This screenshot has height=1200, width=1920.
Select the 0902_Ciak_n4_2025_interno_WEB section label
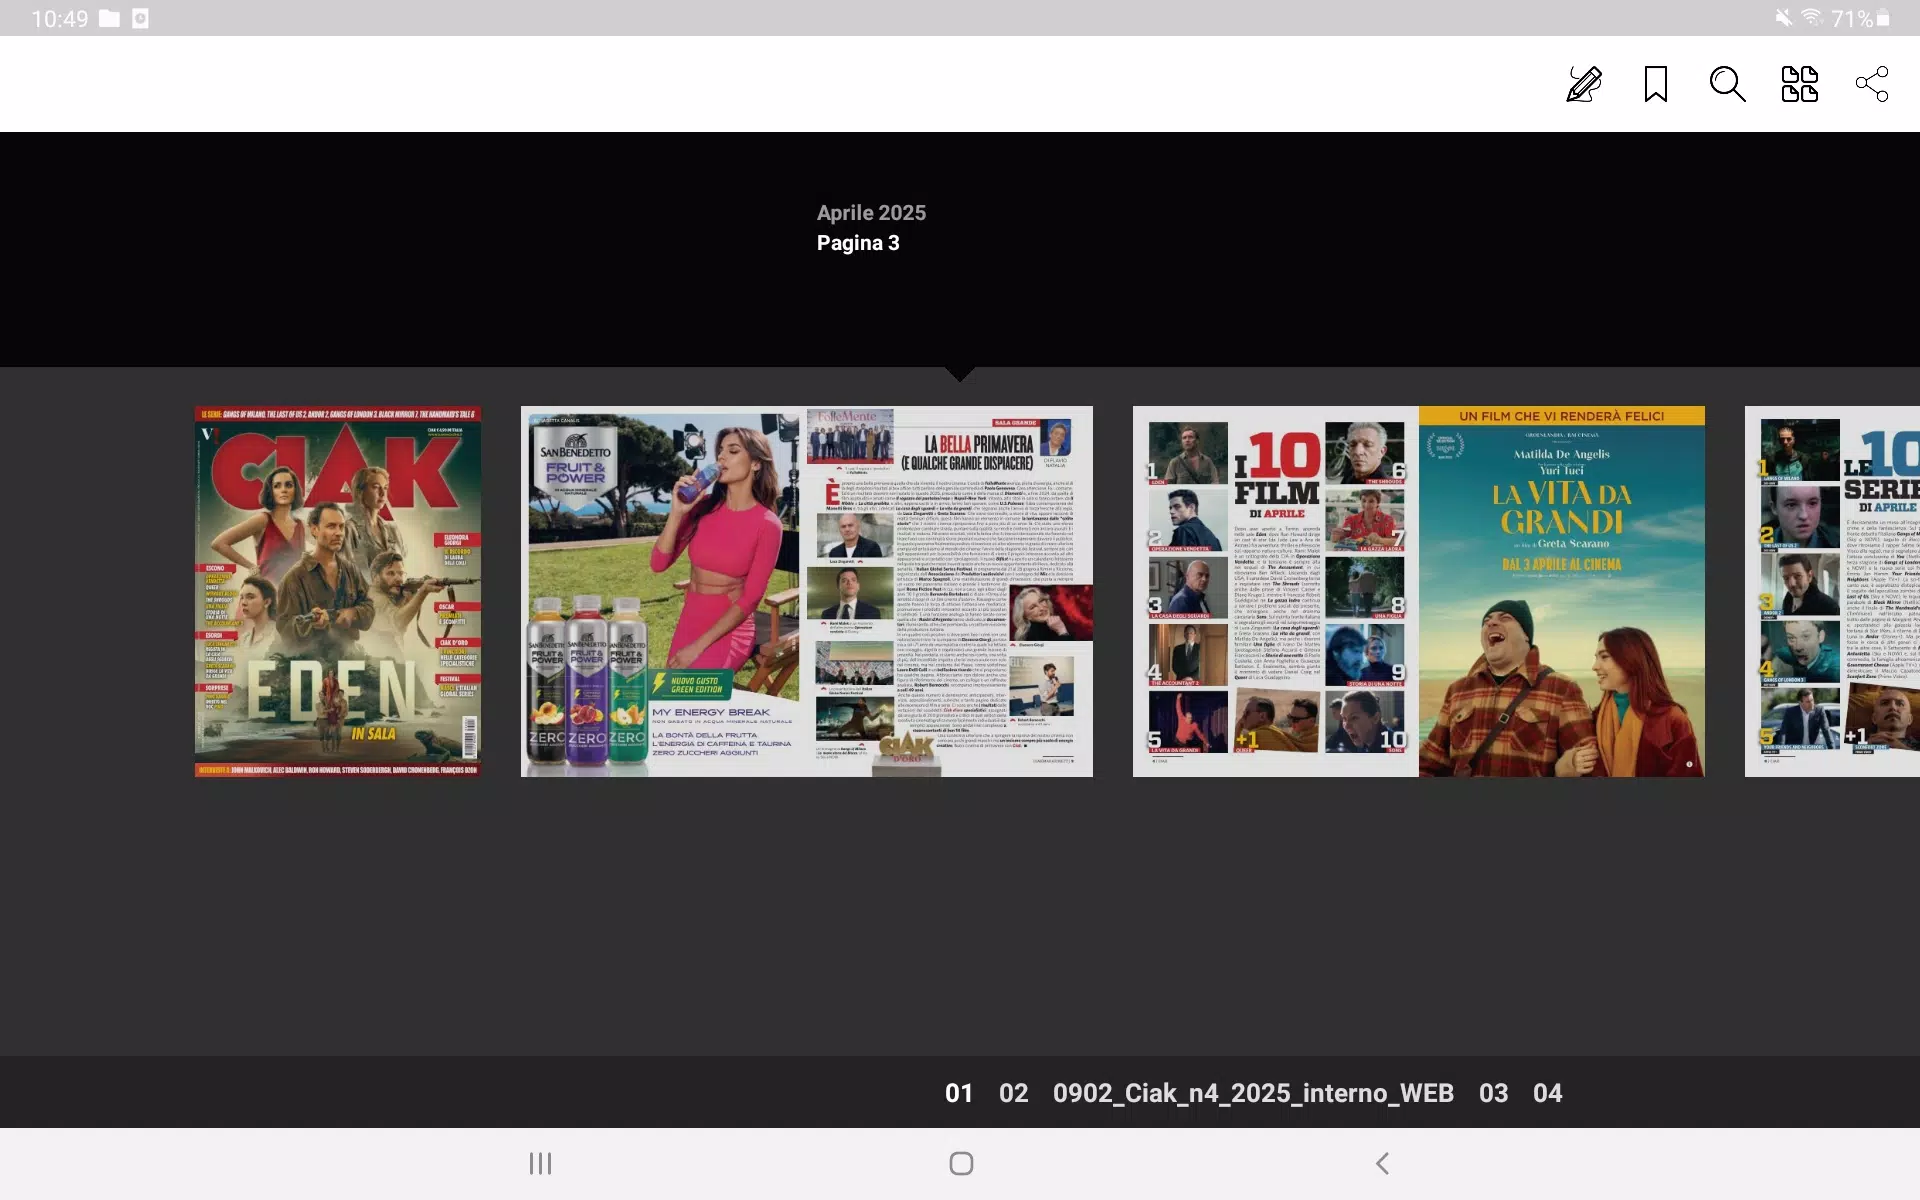1253,1093
